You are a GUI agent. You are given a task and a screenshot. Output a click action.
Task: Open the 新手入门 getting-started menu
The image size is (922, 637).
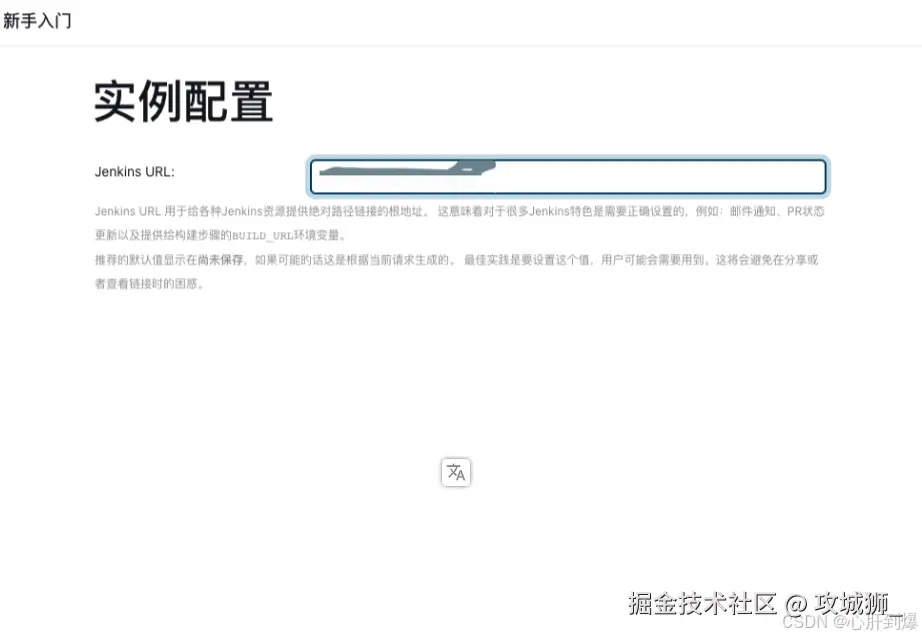[36, 20]
